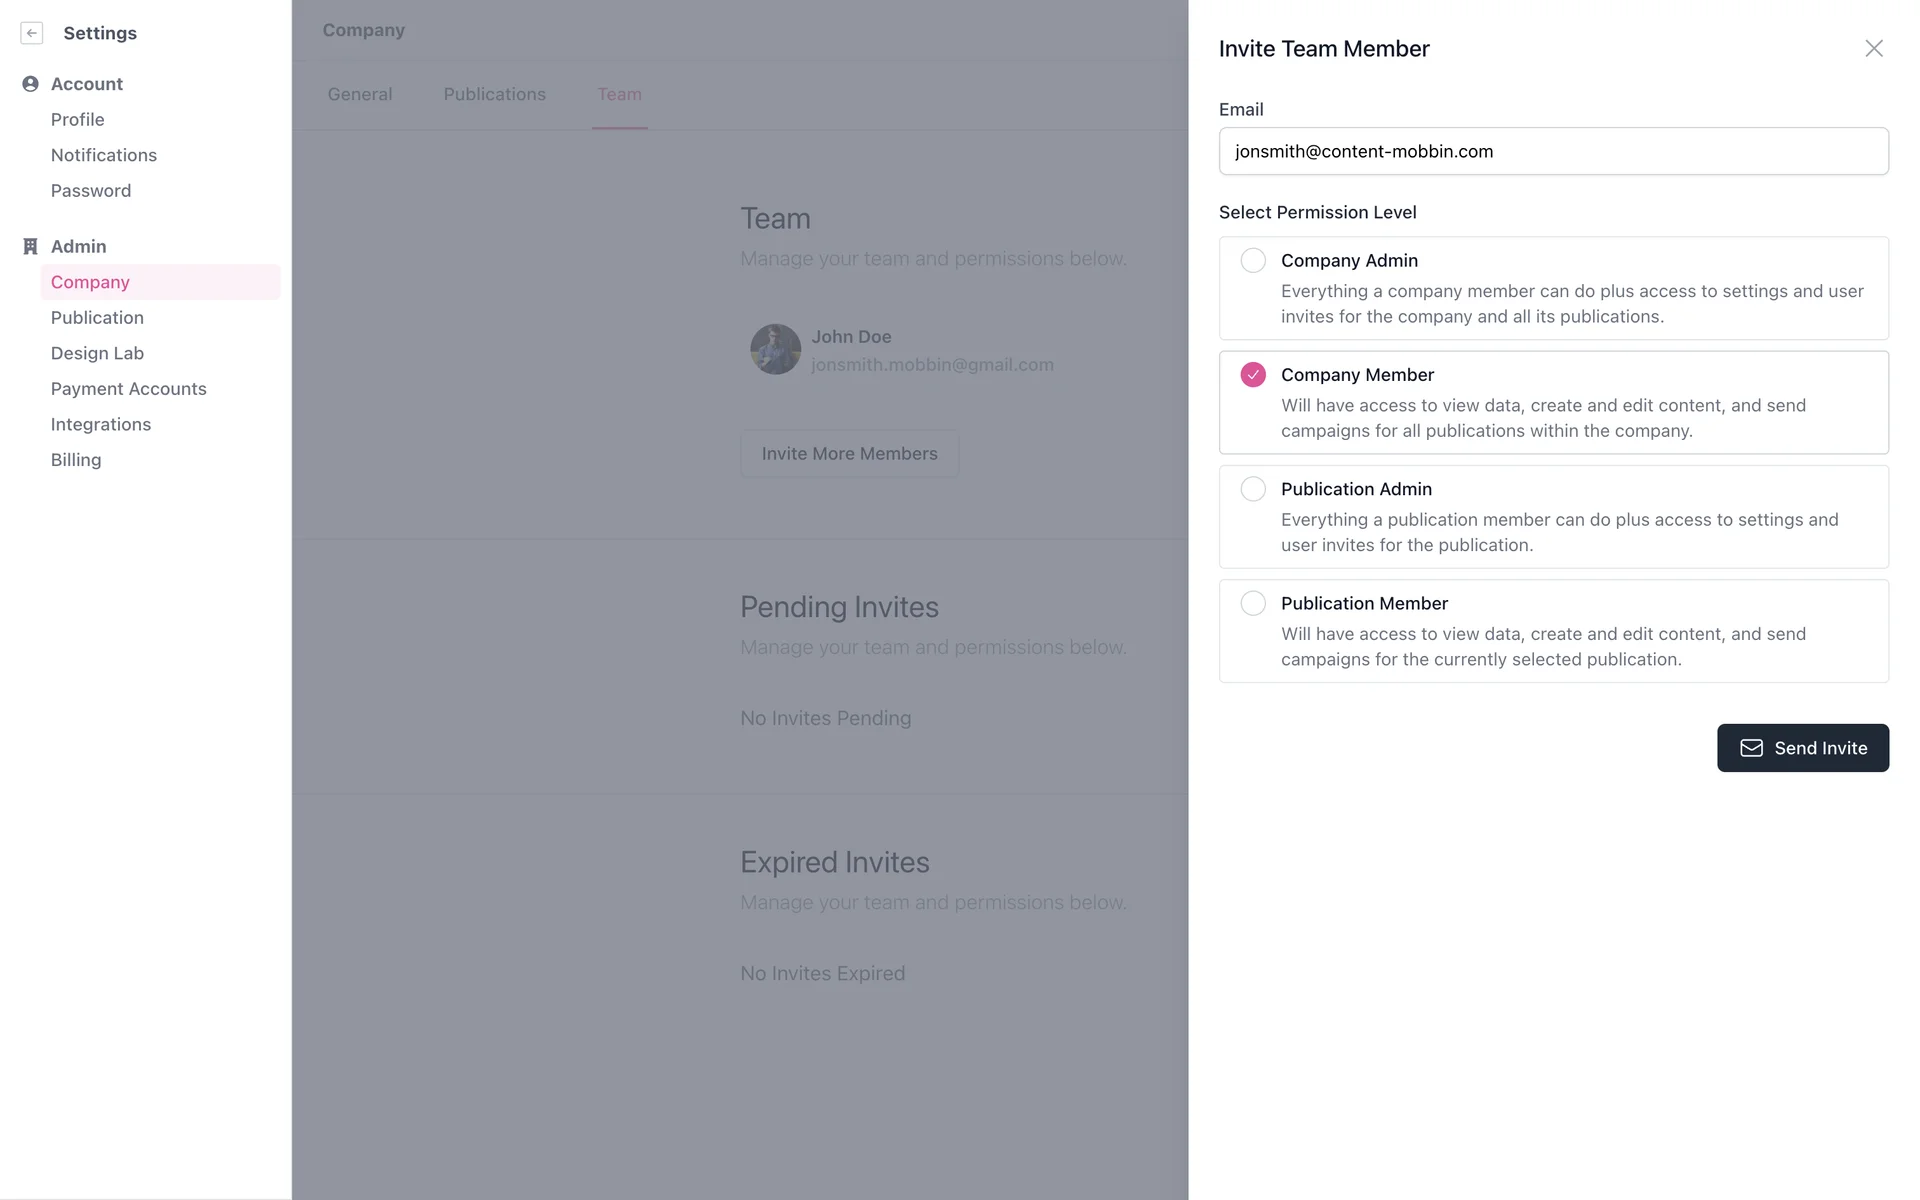
Task: Open the Design Lab section
Action: point(97,353)
